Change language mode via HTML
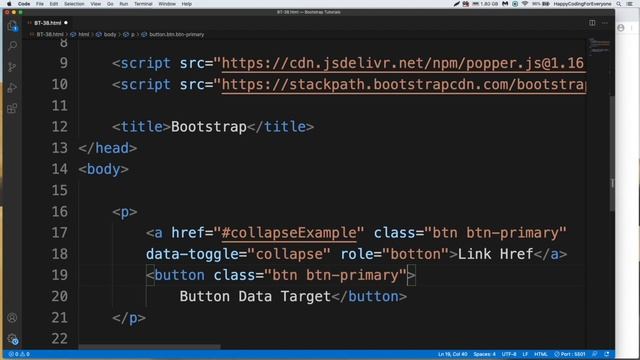The width and height of the screenshot is (640, 360). click(x=541, y=354)
